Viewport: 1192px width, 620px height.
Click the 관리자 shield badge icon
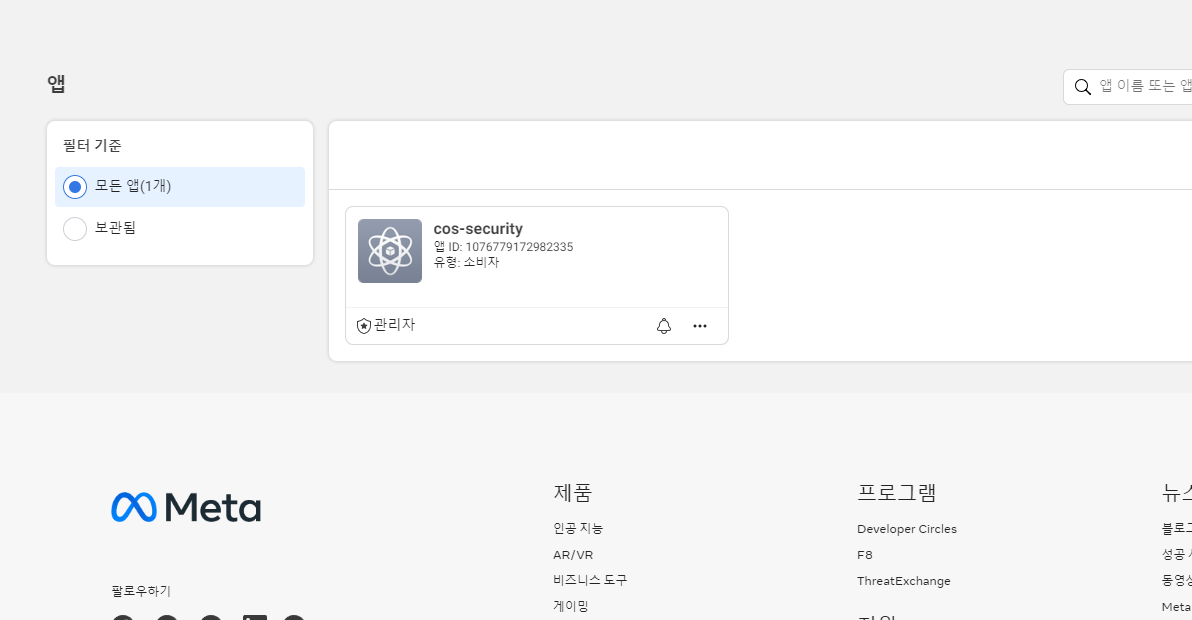pyautogui.click(x=364, y=326)
